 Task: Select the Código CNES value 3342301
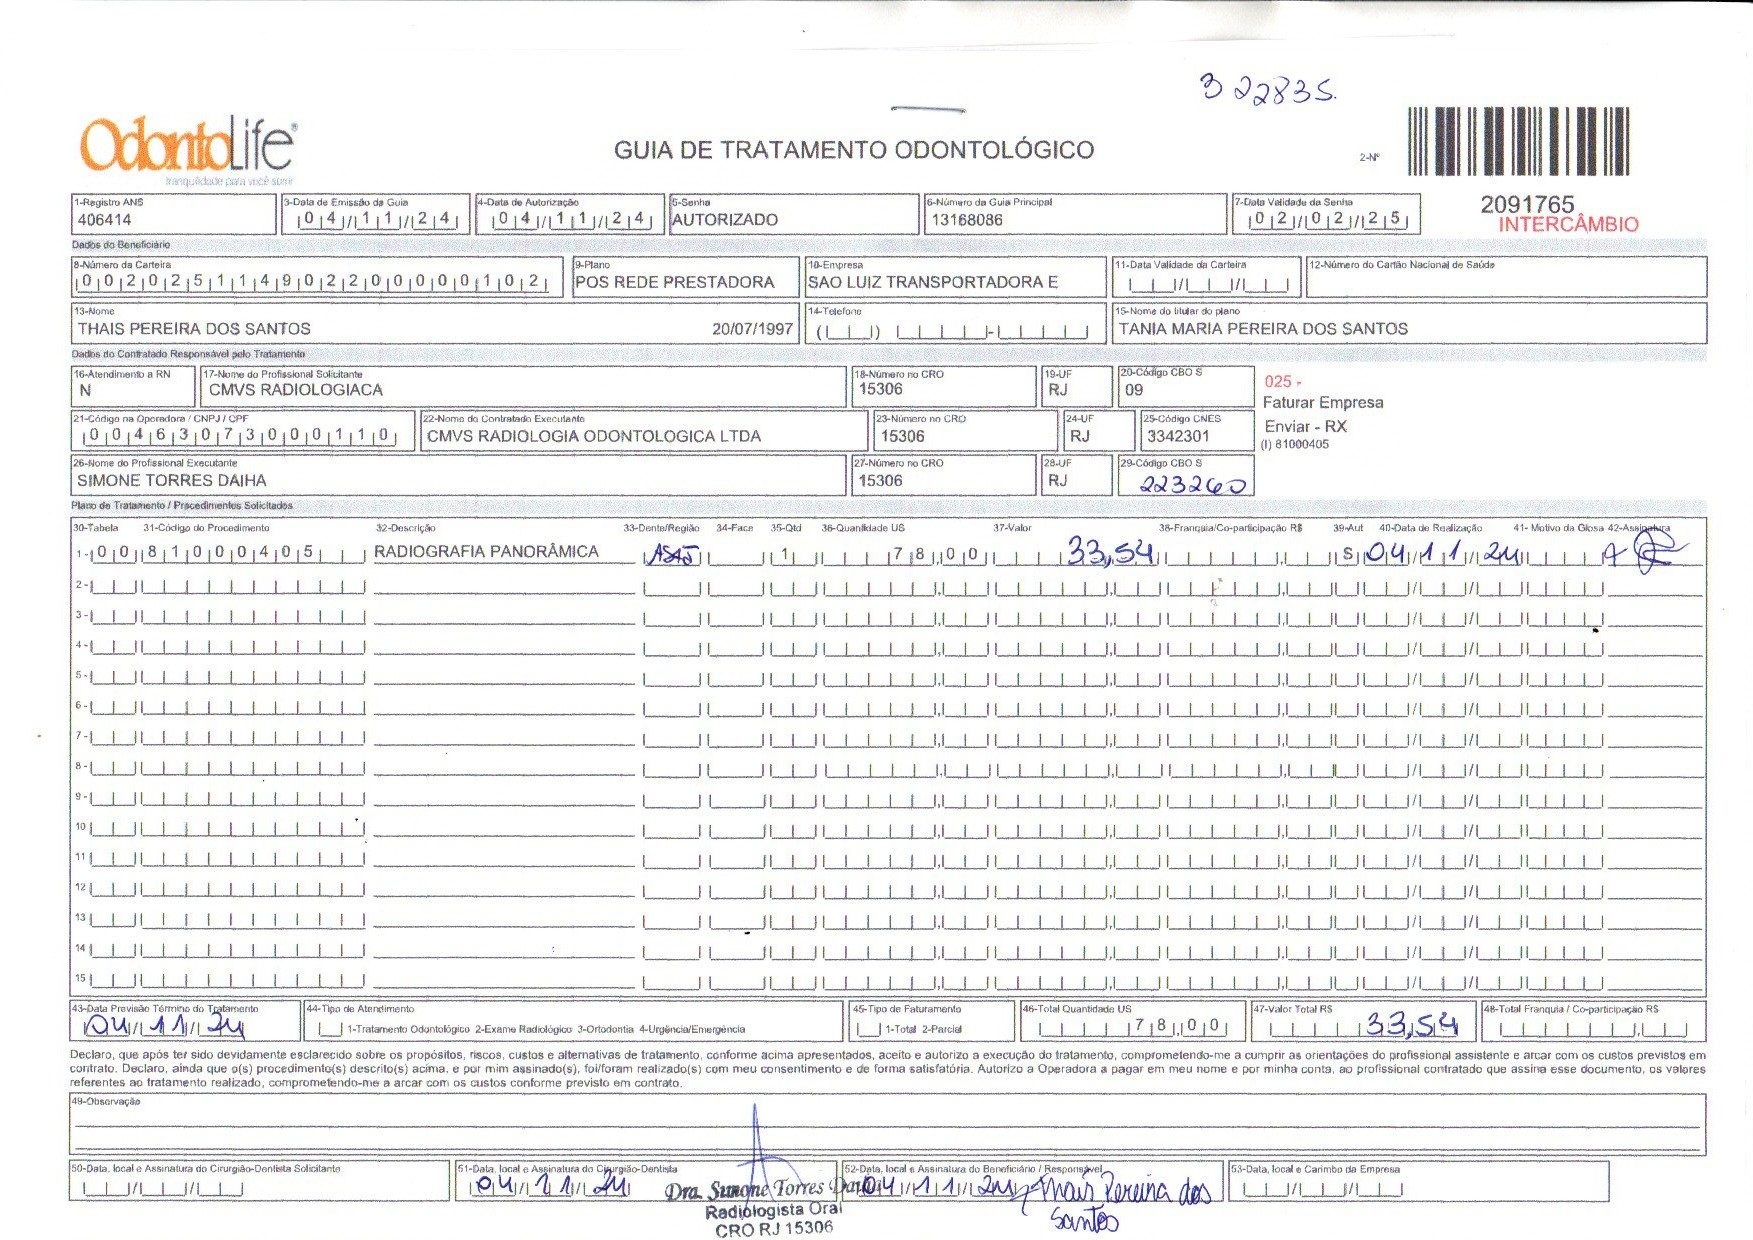(1177, 436)
